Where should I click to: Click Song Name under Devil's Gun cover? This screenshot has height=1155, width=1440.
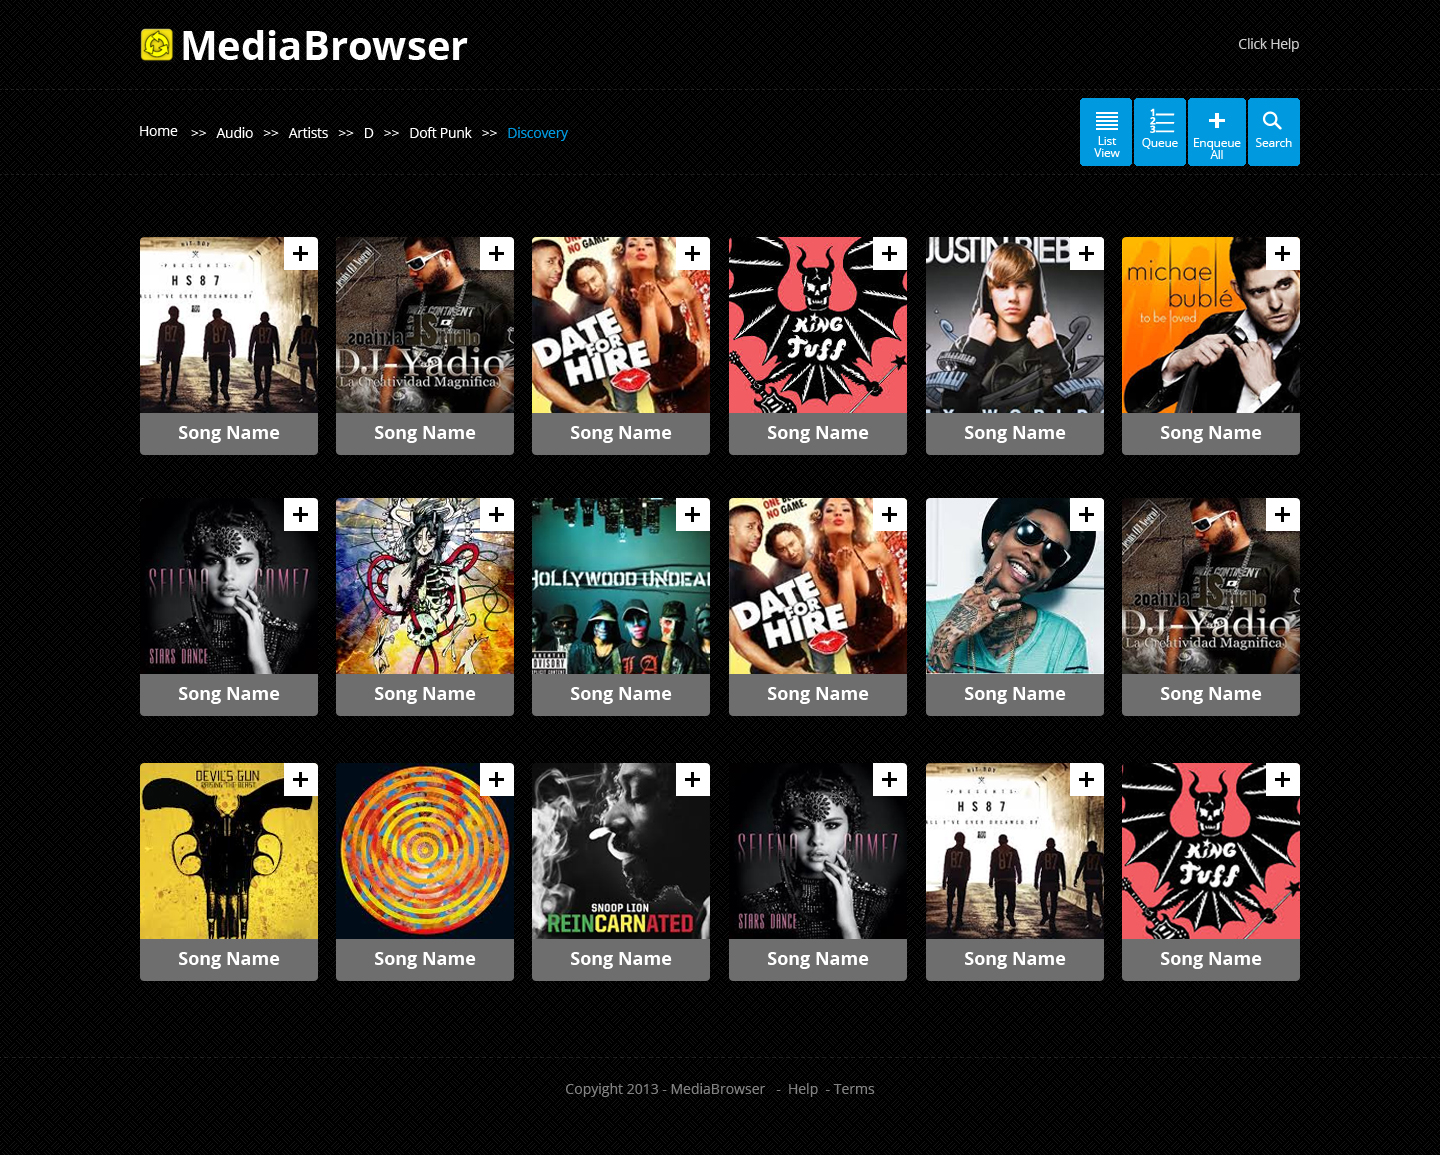(x=229, y=959)
